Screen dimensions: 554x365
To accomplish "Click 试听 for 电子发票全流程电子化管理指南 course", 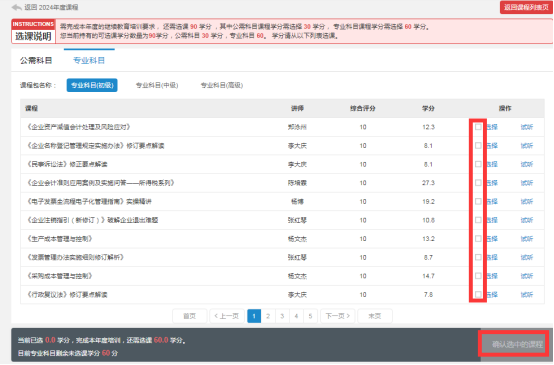I will 527,201.
